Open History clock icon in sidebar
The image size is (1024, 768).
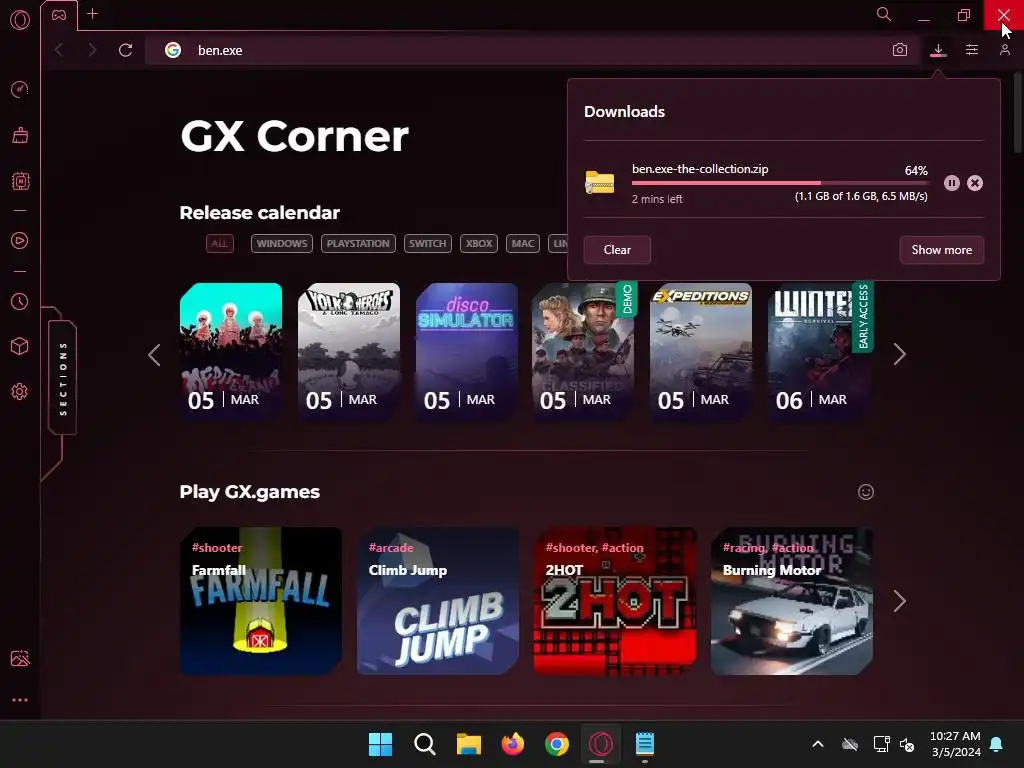20,301
